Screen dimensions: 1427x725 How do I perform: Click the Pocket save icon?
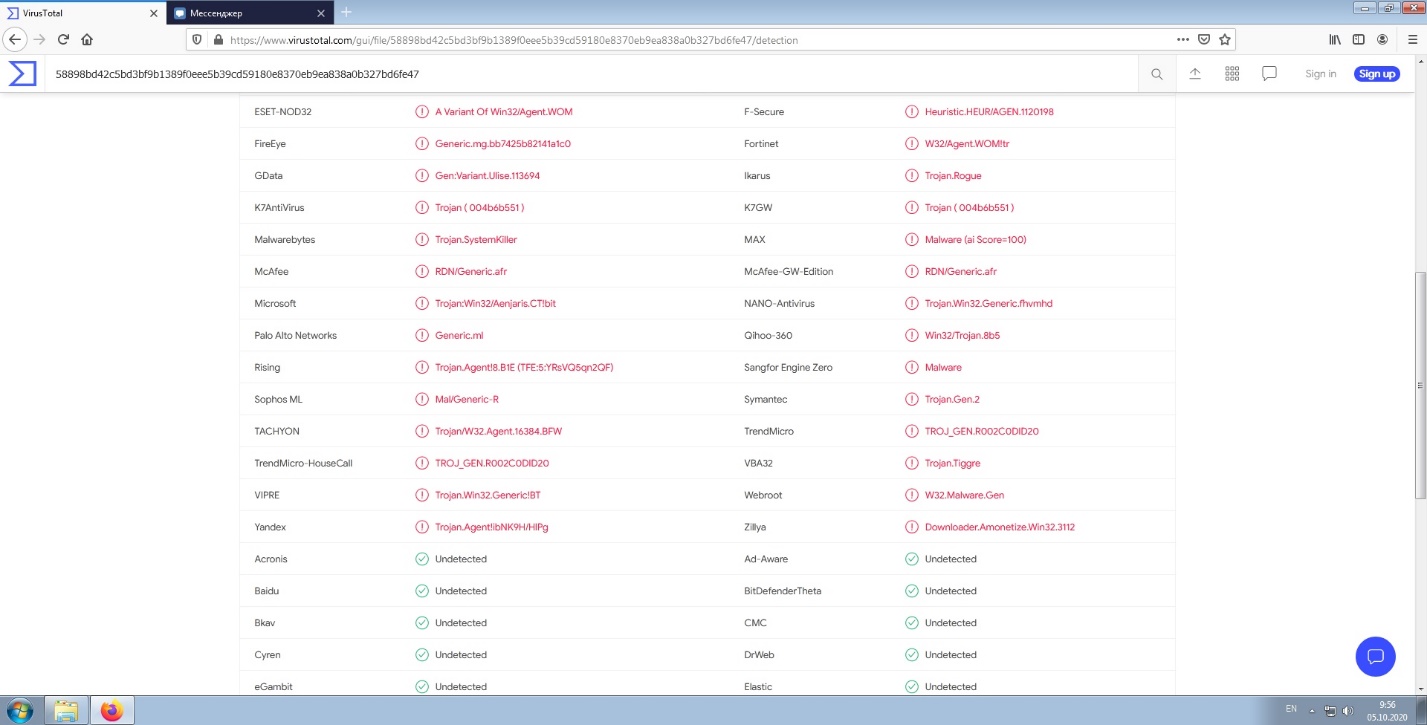tap(1204, 40)
